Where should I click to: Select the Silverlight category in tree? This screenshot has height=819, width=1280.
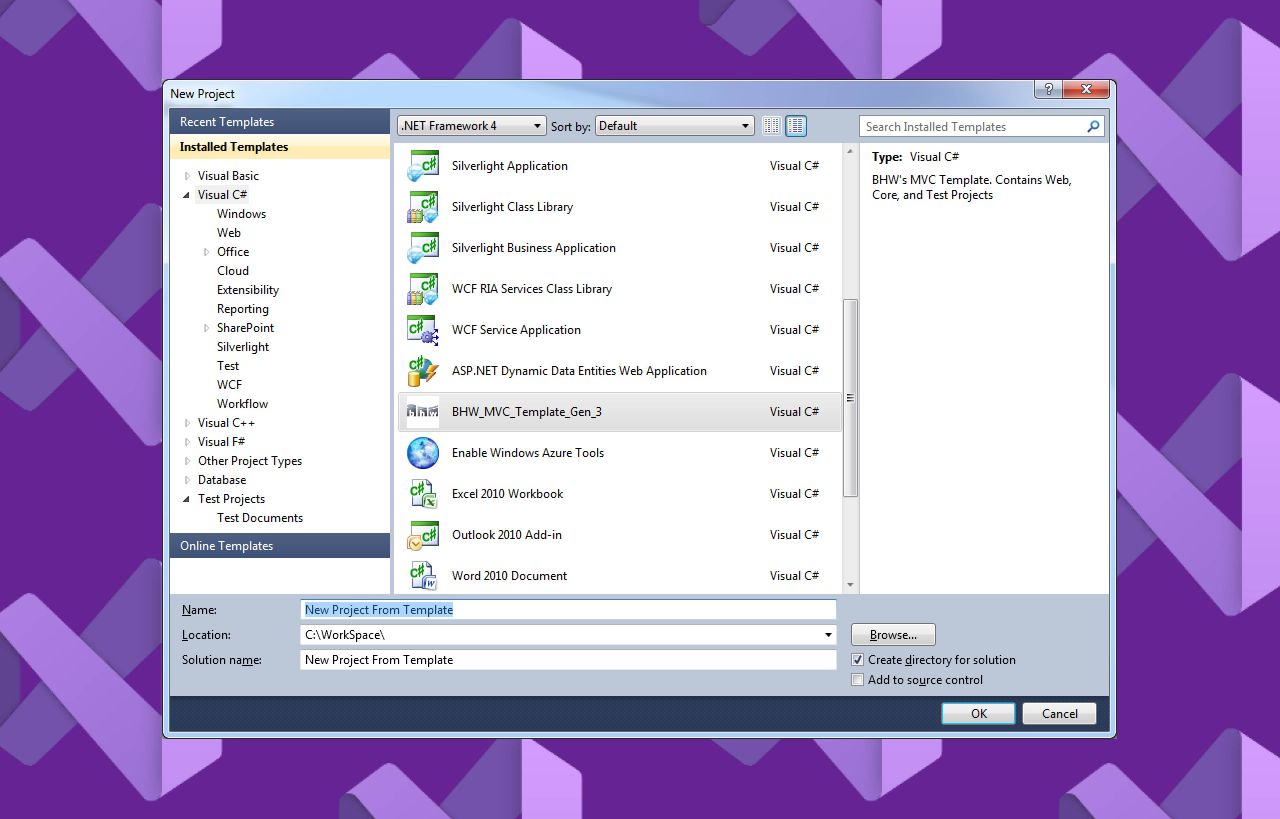[243, 347]
